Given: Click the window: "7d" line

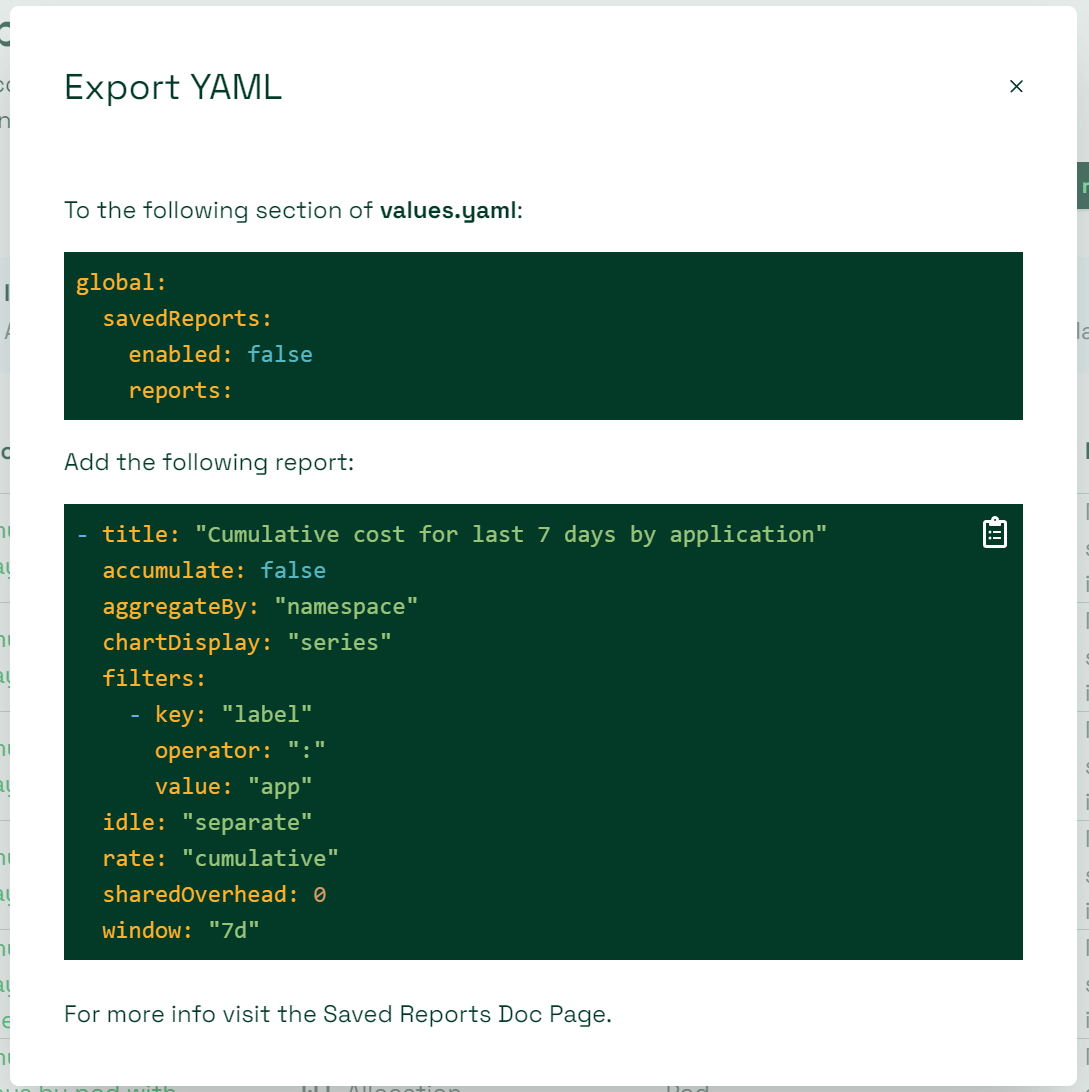Looking at the screenshot, I should point(180,930).
